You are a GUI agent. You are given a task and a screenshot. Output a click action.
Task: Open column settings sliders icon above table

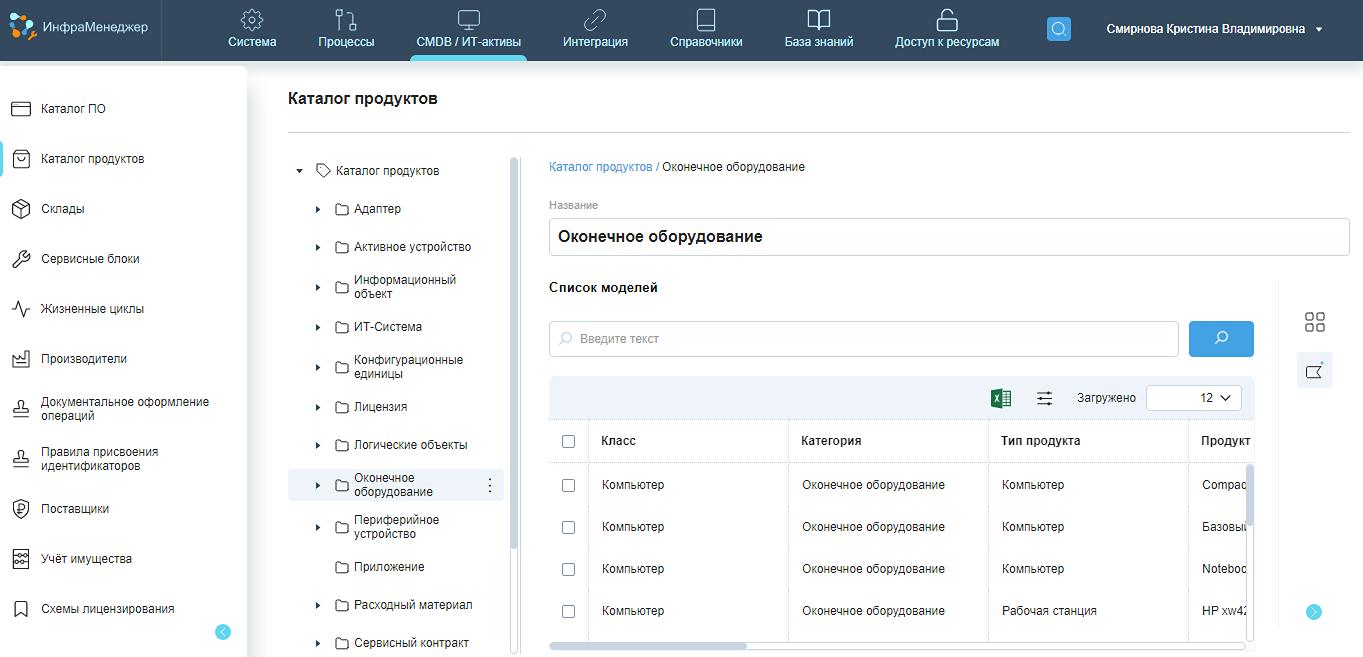click(x=1043, y=397)
